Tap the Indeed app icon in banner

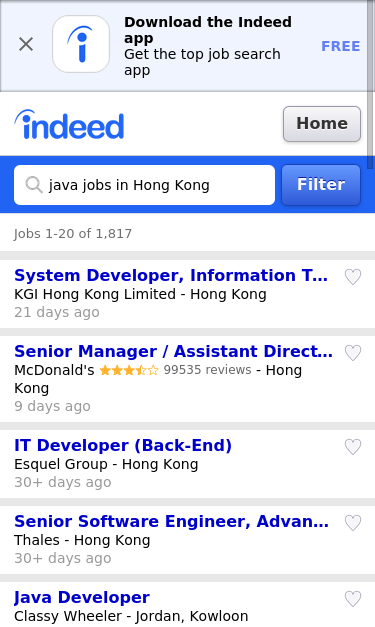[81, 44]
